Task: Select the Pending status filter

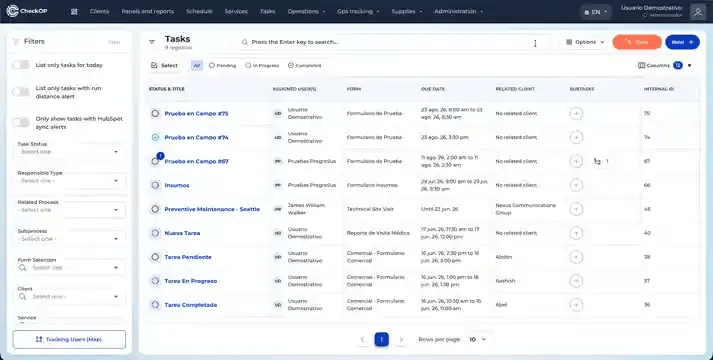Action: tap(222, 65)
